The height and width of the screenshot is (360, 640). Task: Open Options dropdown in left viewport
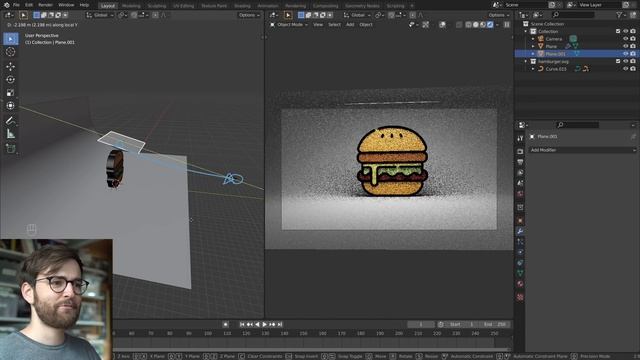point(249,15)
